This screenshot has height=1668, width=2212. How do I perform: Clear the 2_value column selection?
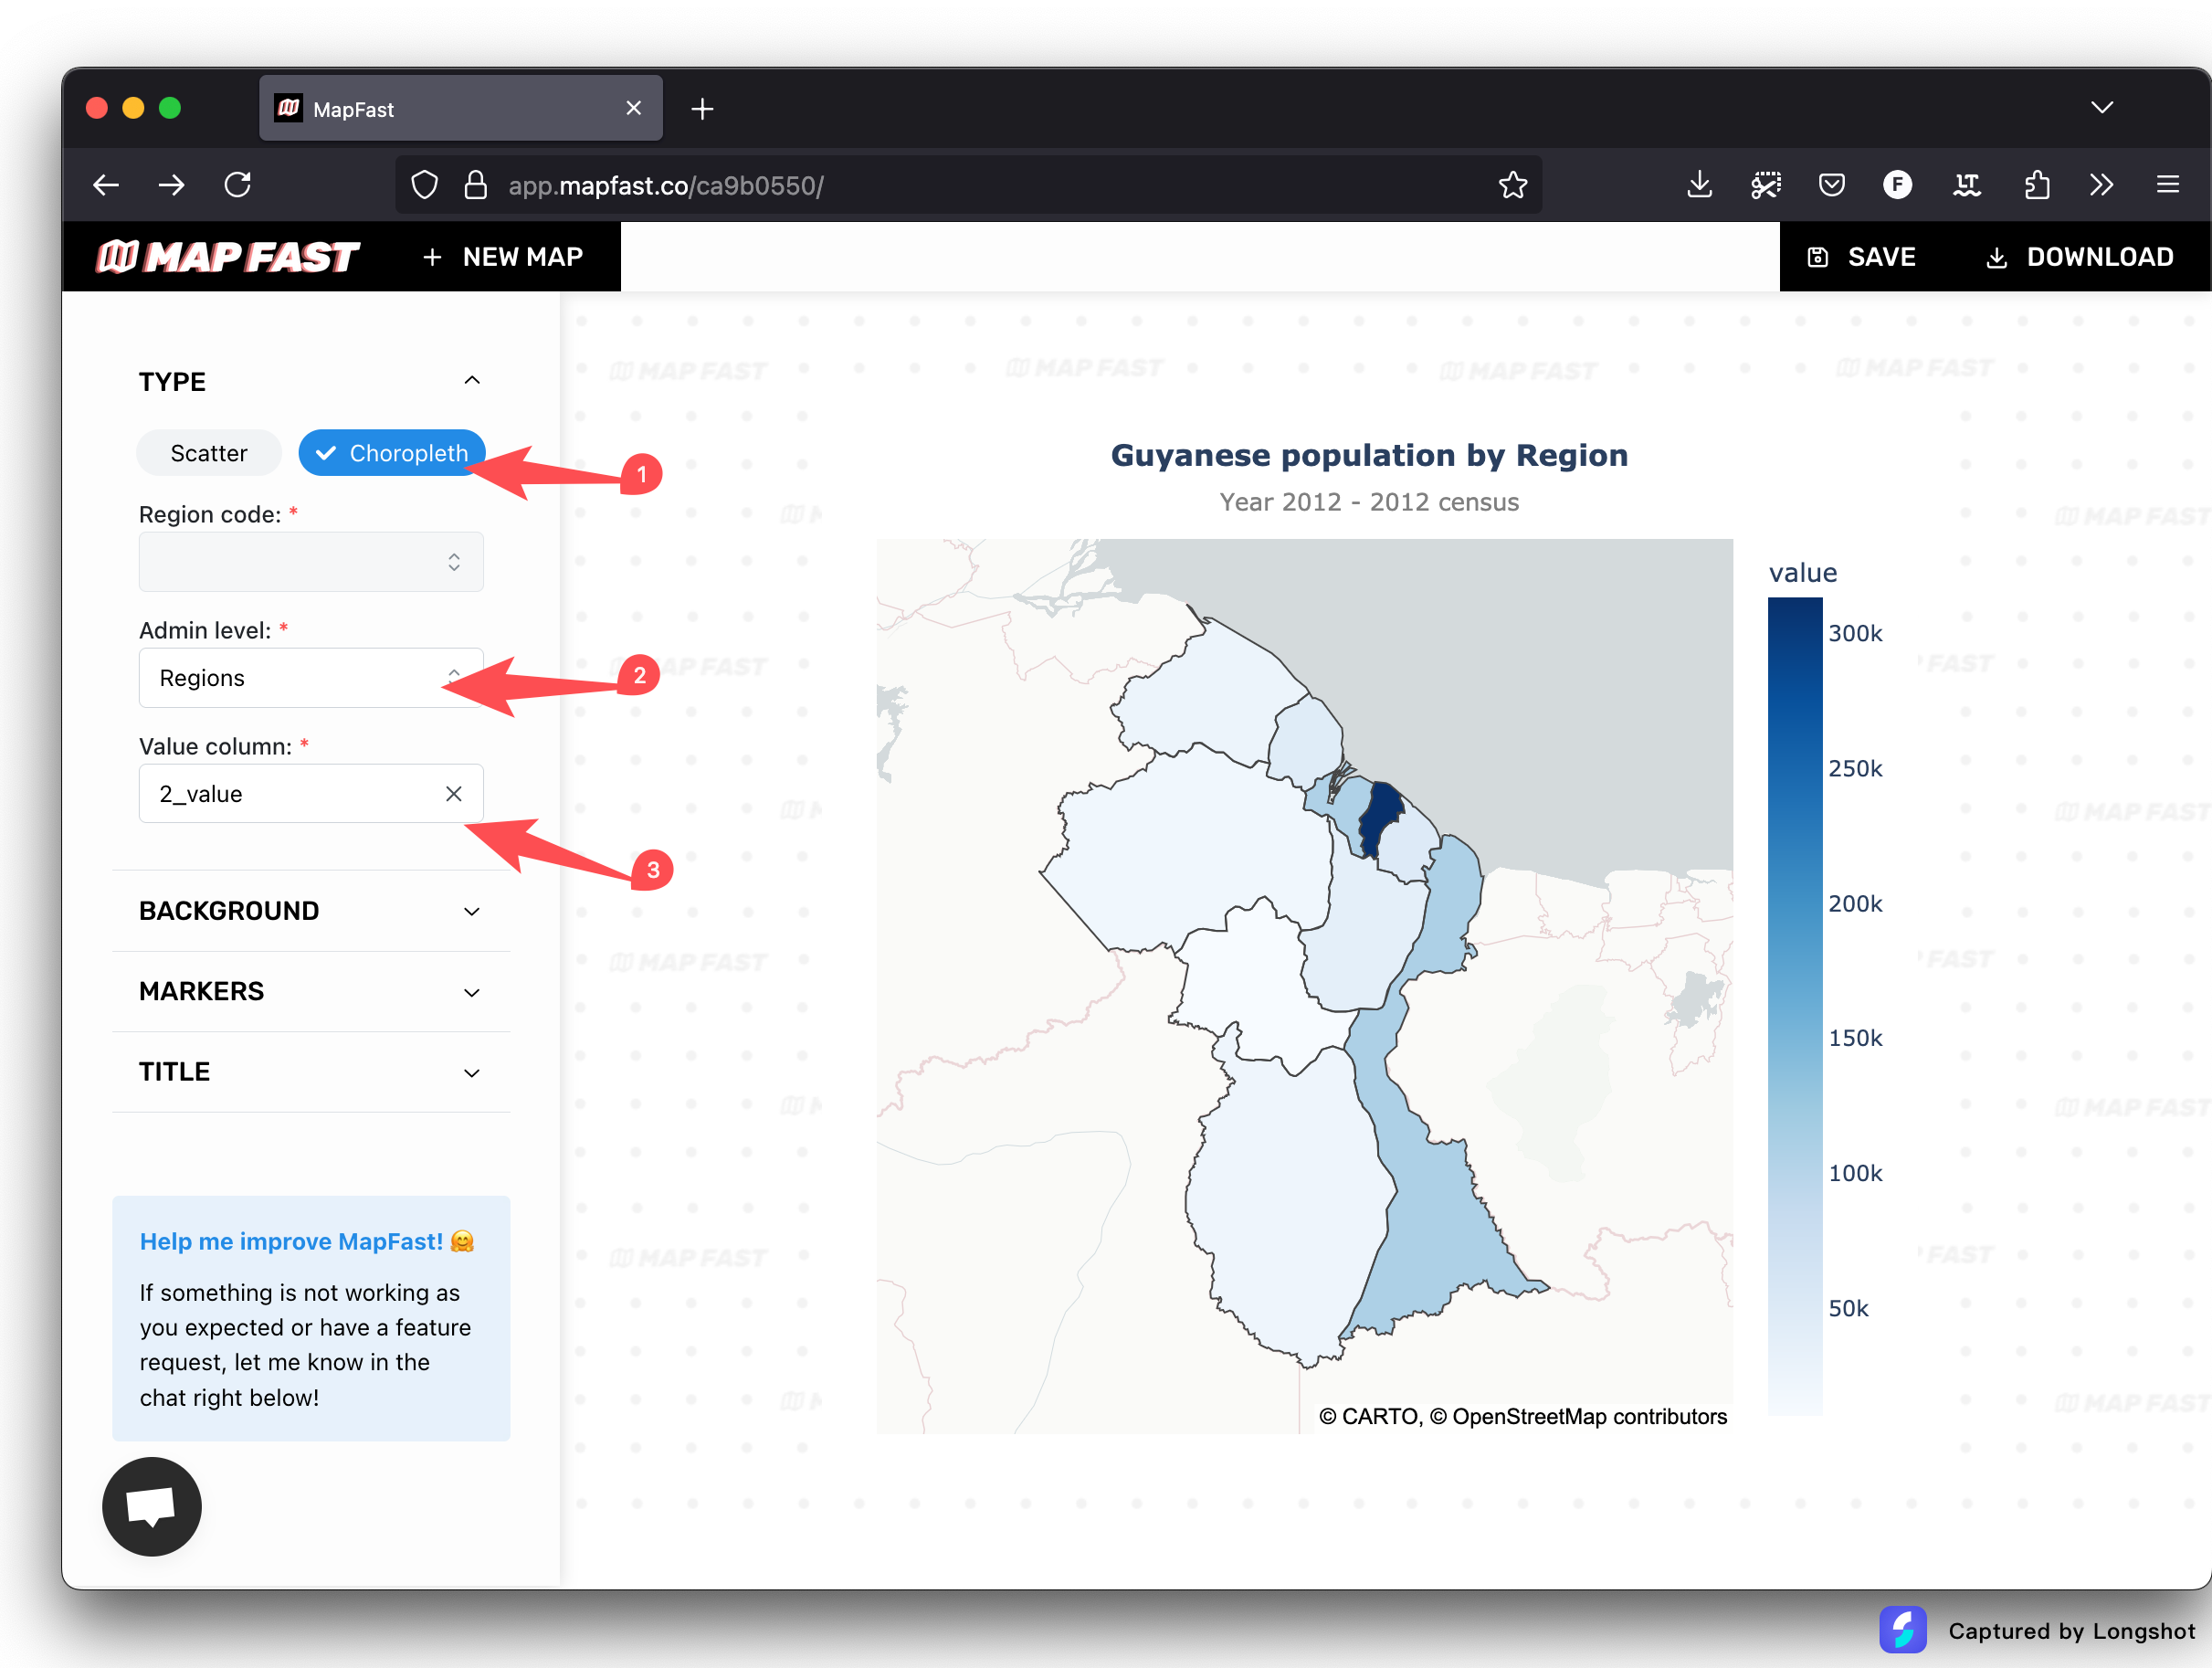(454, 794)
